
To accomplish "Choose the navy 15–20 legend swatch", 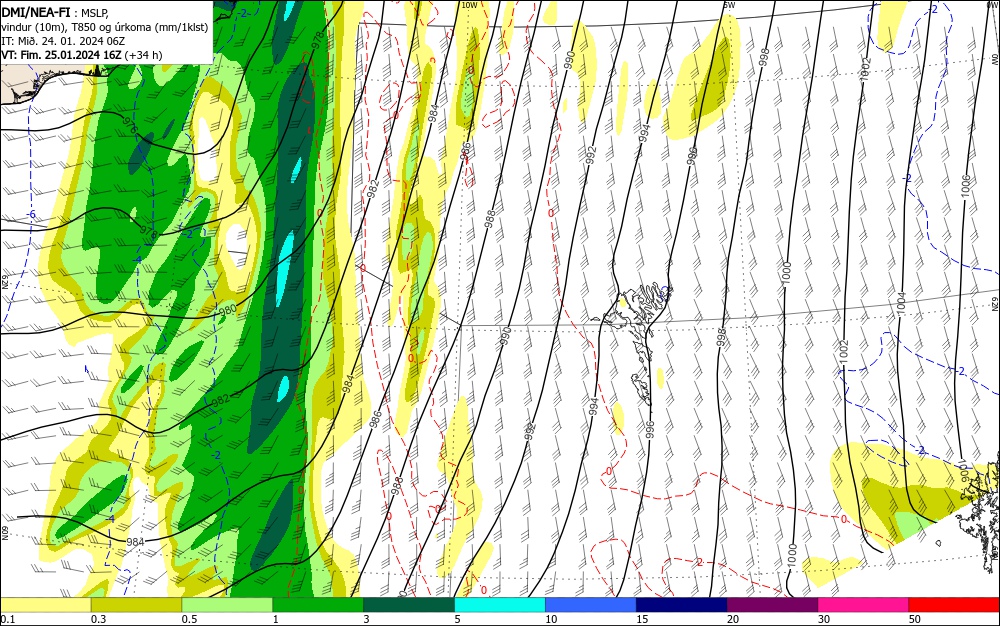I will (682, 604).
